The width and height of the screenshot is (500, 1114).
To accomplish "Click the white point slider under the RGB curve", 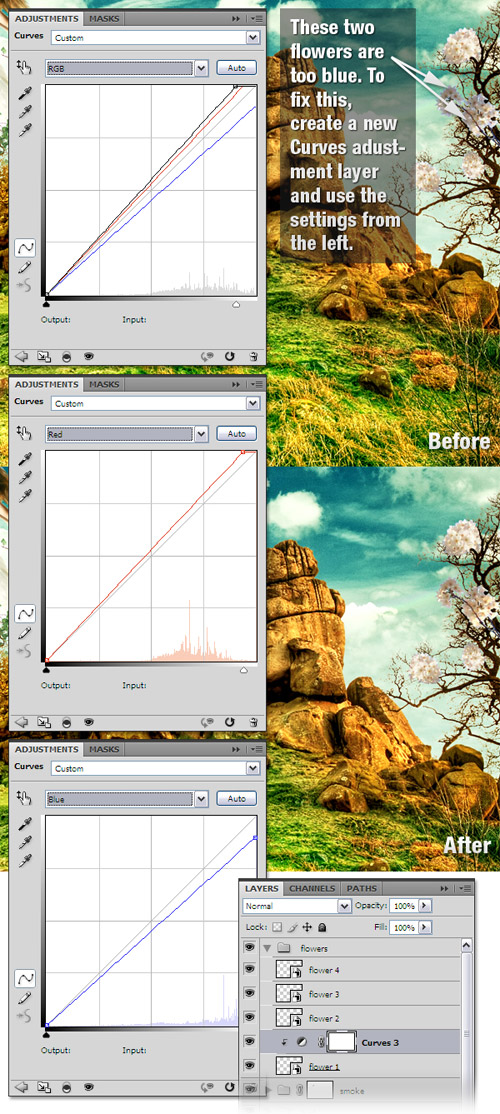I will coord(236,304).
